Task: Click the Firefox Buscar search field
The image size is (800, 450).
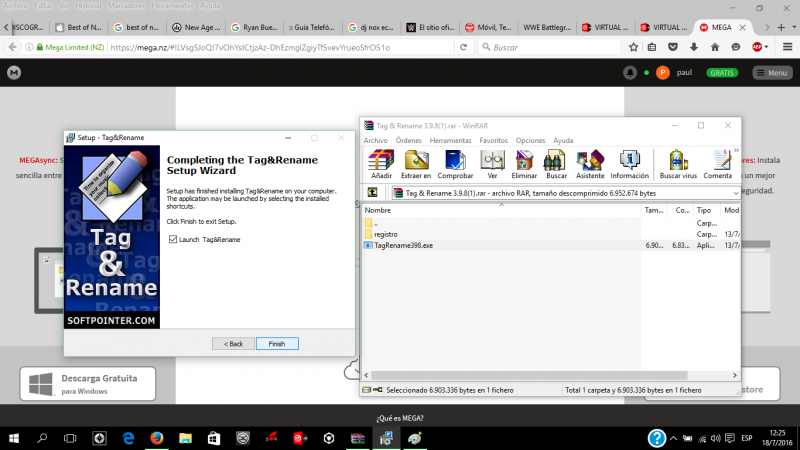Action: [550, 47]
